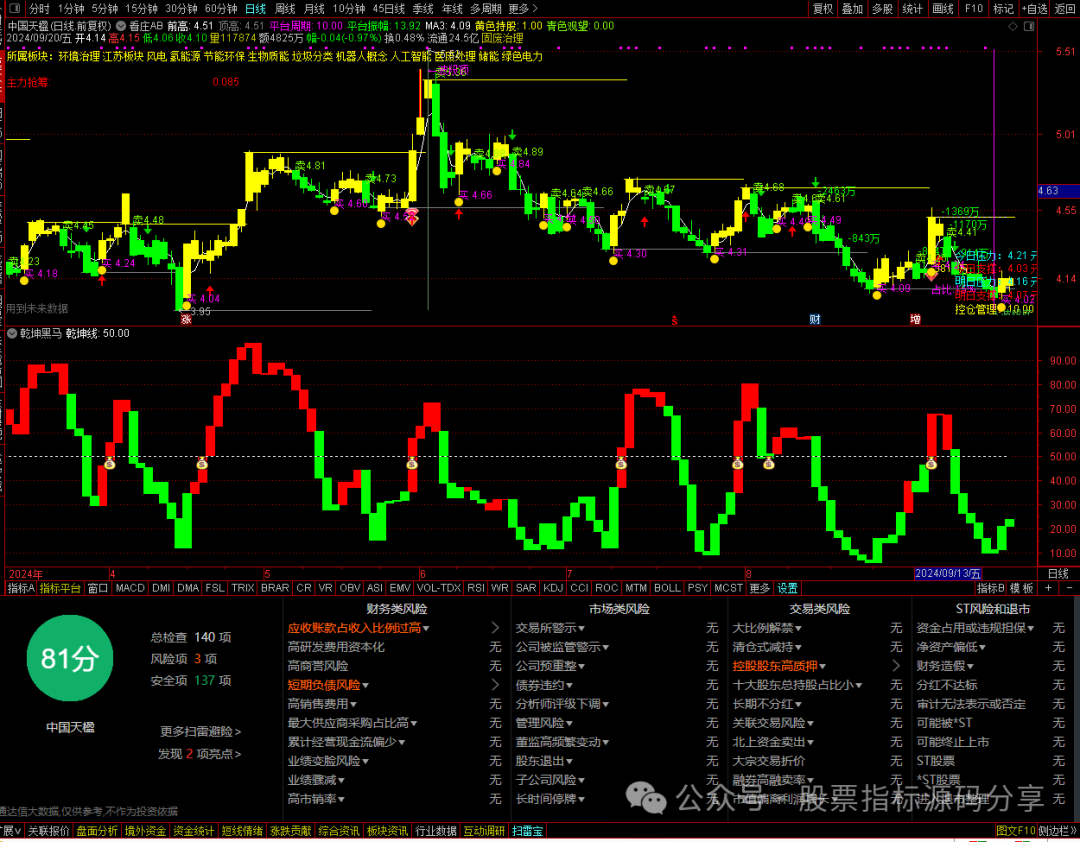Open indicator 设置 settings
This screenshot has height=842, width=1080.
pos(787,588)
